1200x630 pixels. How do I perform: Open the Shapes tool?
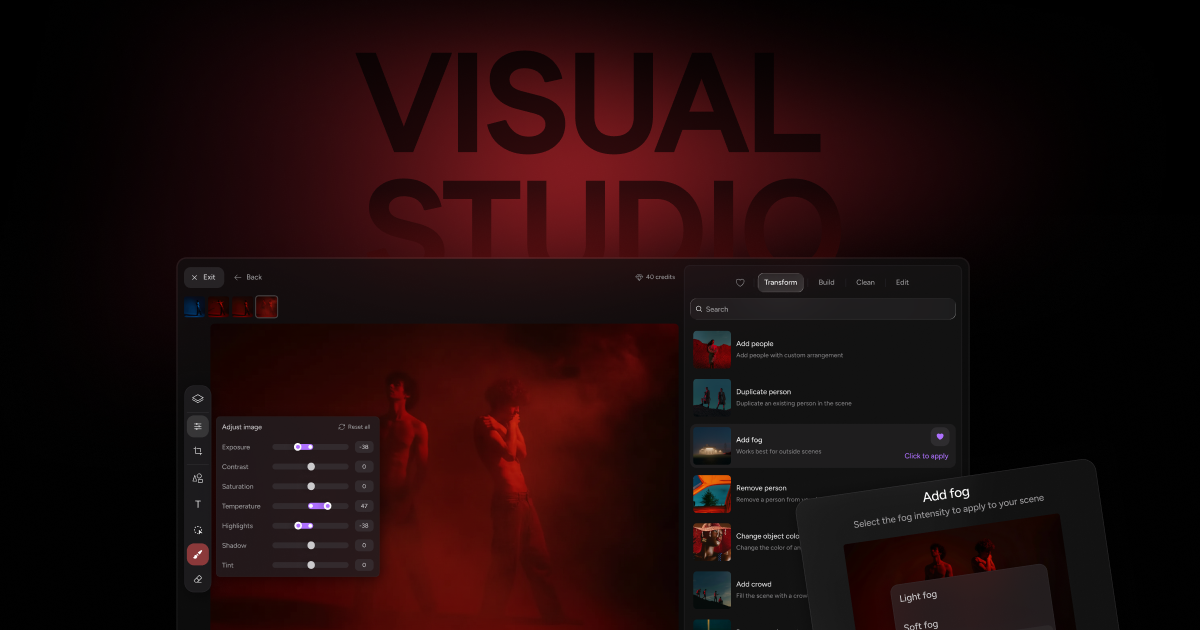pyautogui.click(x=198, y=479)
